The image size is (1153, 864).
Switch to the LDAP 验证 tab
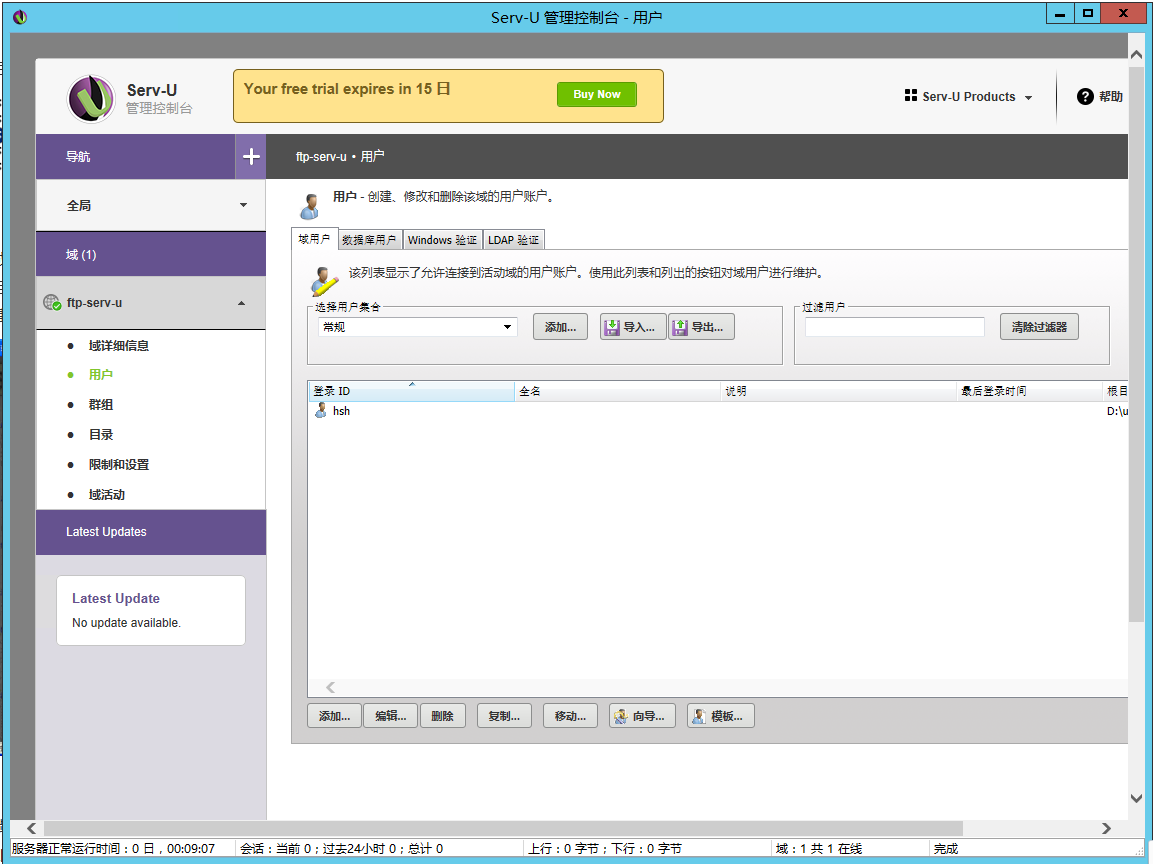point(513,240)
